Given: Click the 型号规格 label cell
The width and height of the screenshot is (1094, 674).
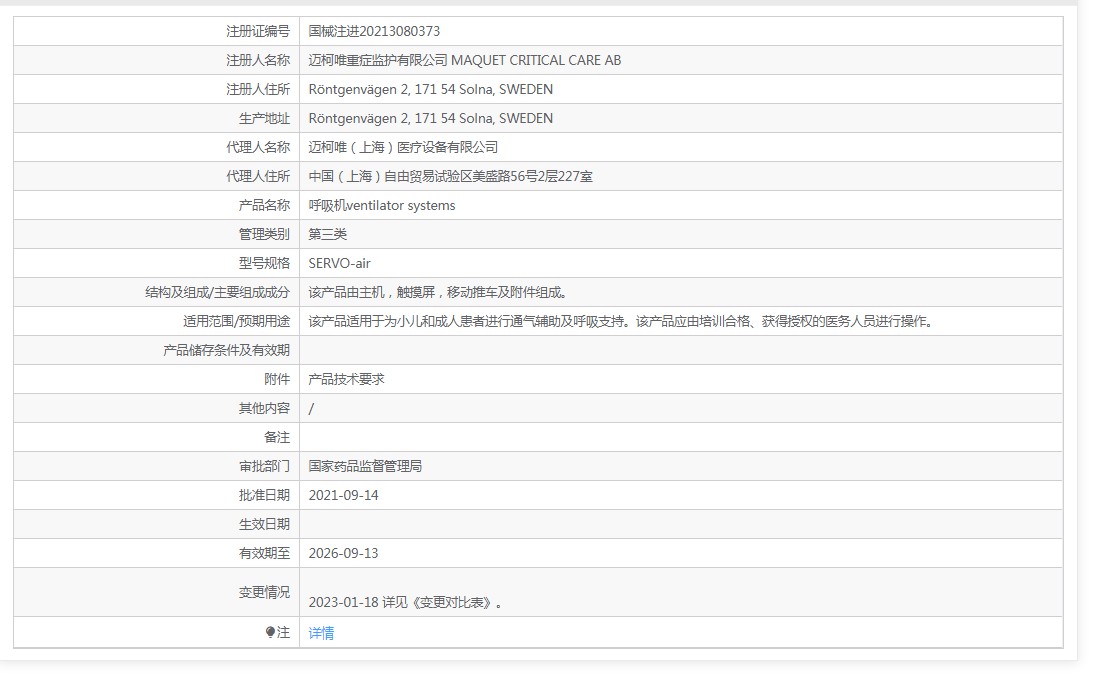Looking at the screenshot, I should tap(156, 263).
